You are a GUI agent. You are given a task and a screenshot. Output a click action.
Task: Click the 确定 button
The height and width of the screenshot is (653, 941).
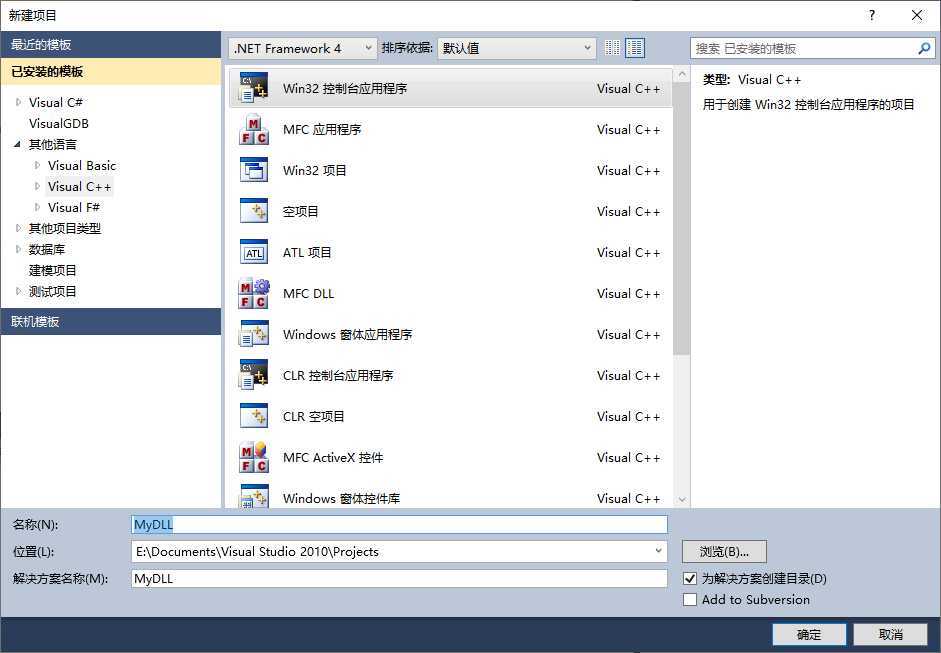tap(808, 634)
